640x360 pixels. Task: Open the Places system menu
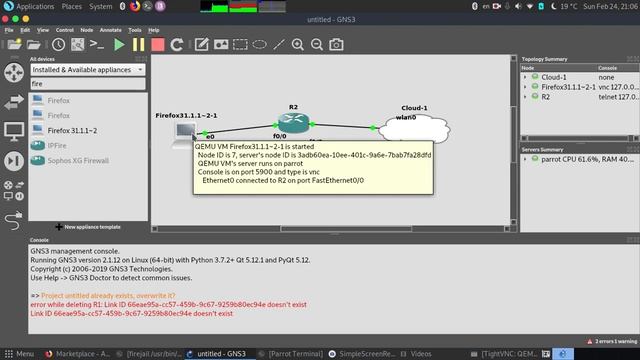pos(71,7)
